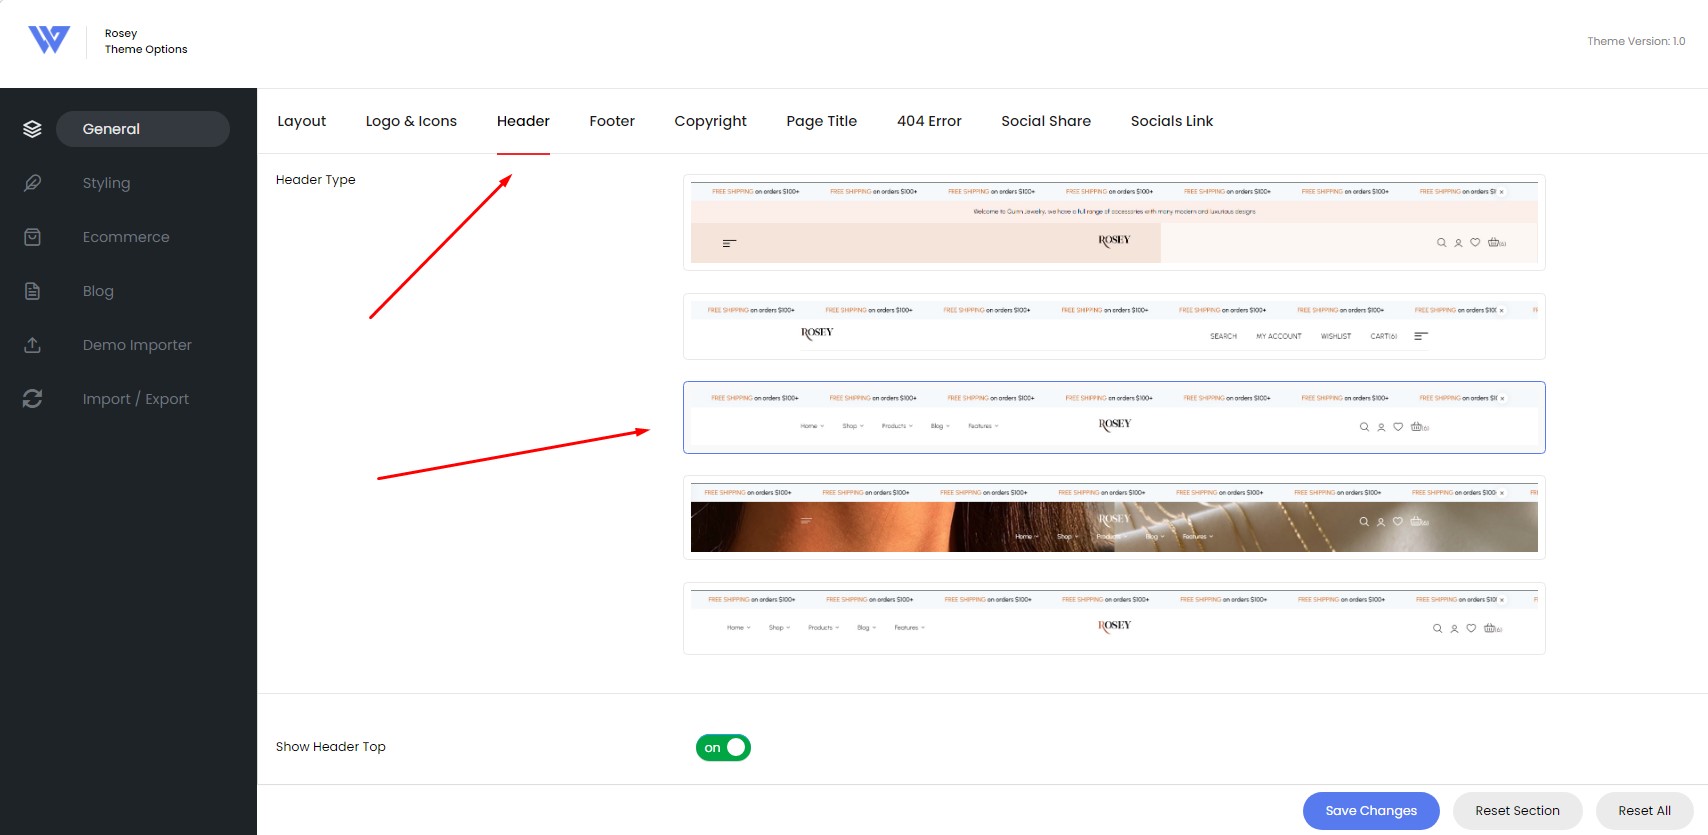Screen dimensions: 1708x835
Task: Select the fourth header type with photo background
Action: [x=1114, y=517]
